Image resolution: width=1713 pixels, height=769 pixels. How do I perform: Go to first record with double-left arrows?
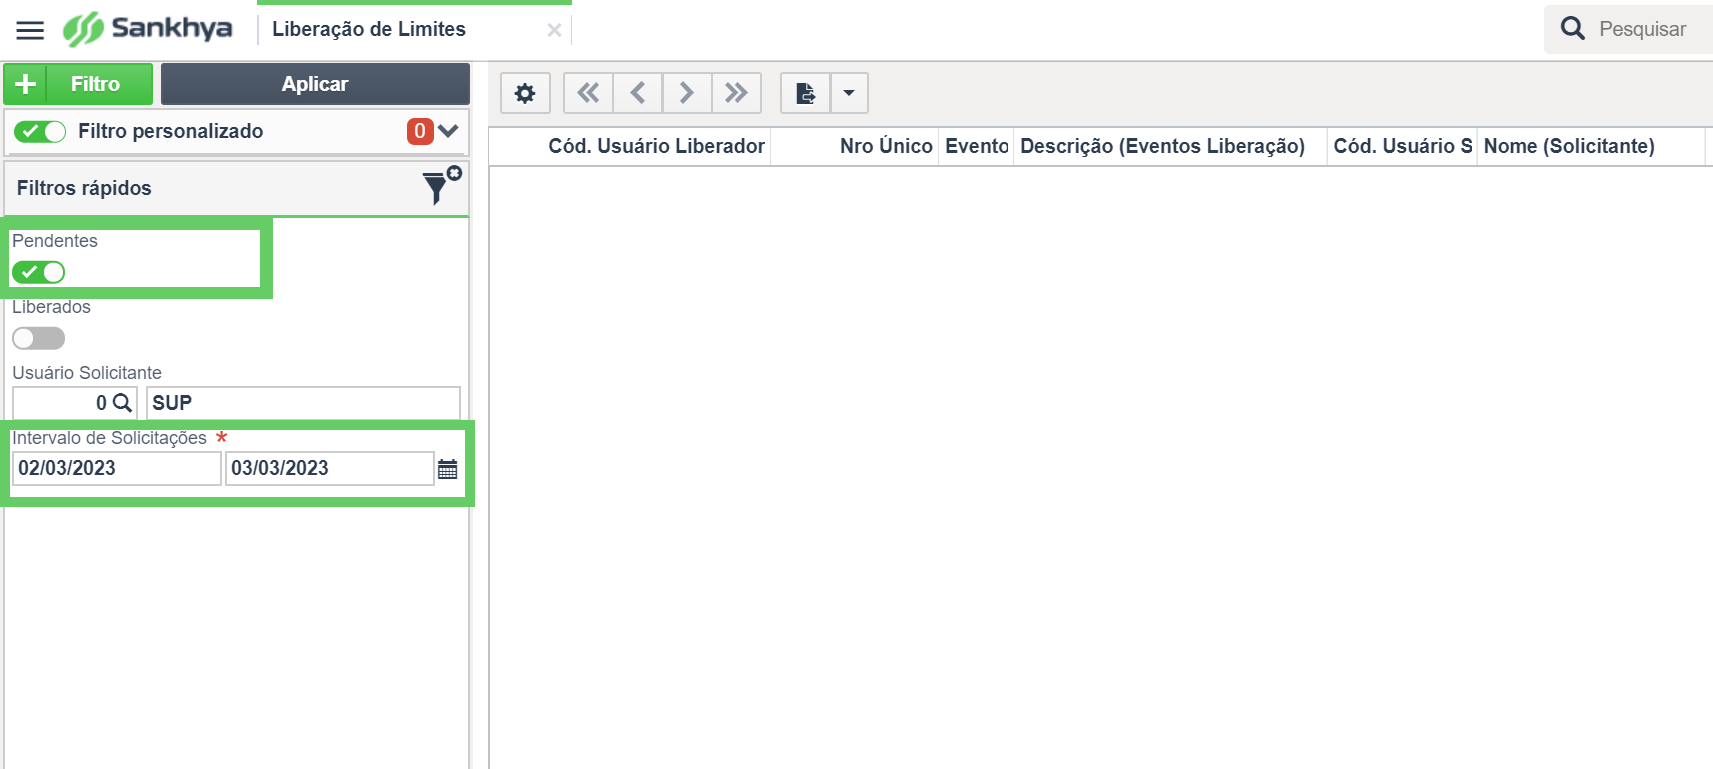click(588, 93)
